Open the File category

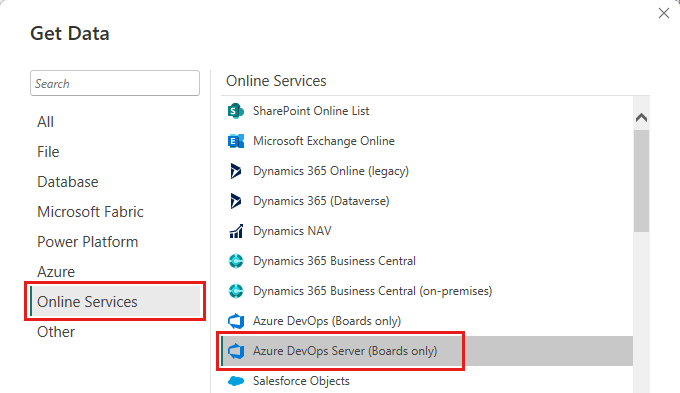tap(48, 152)
